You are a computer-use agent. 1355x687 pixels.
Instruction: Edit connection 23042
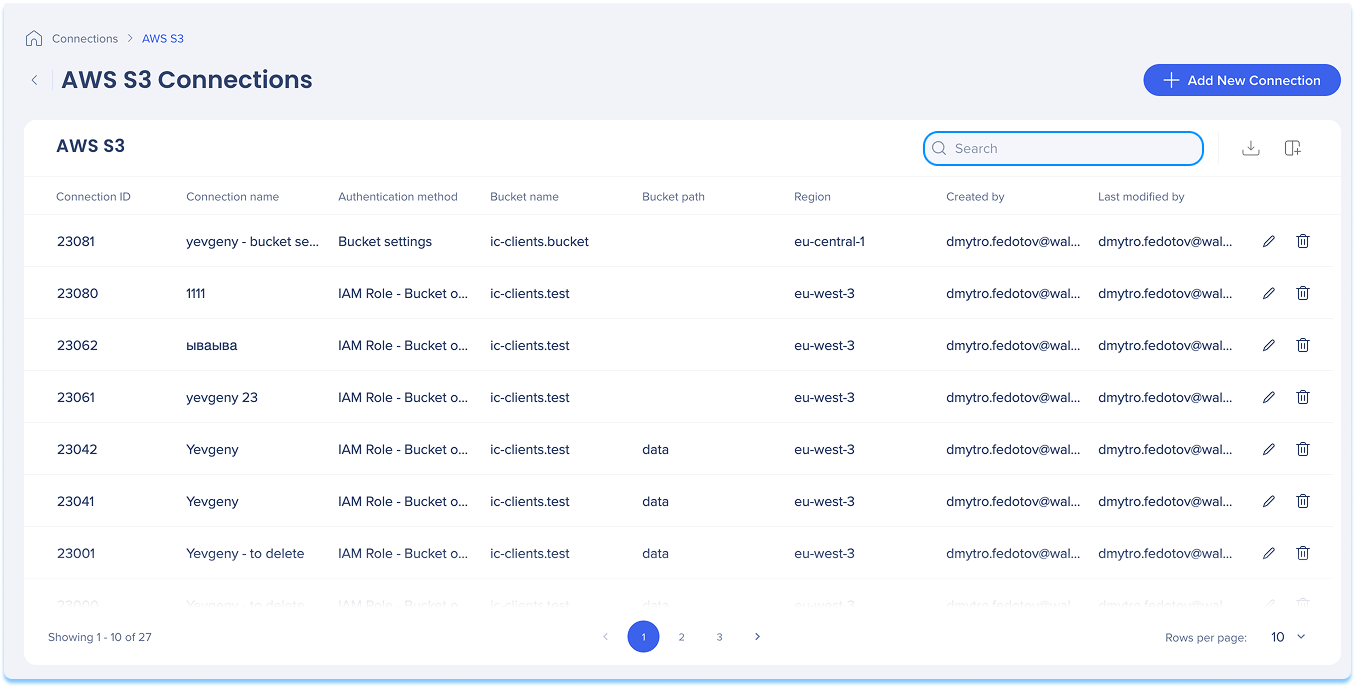coord(1269,449)
